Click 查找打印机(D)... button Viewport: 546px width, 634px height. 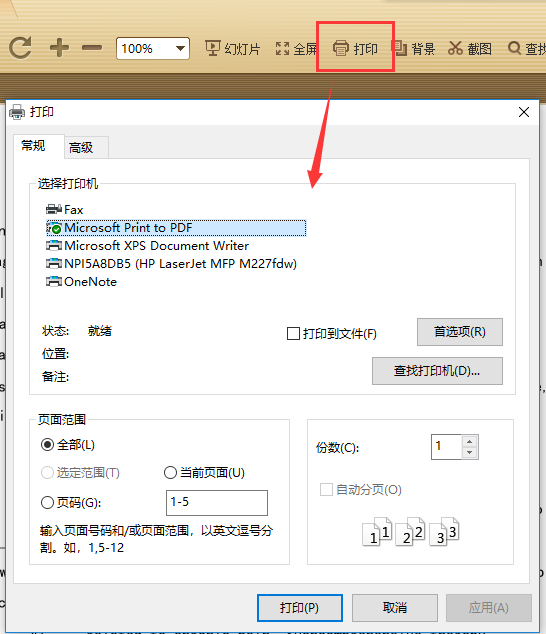(x=437, y=371)
